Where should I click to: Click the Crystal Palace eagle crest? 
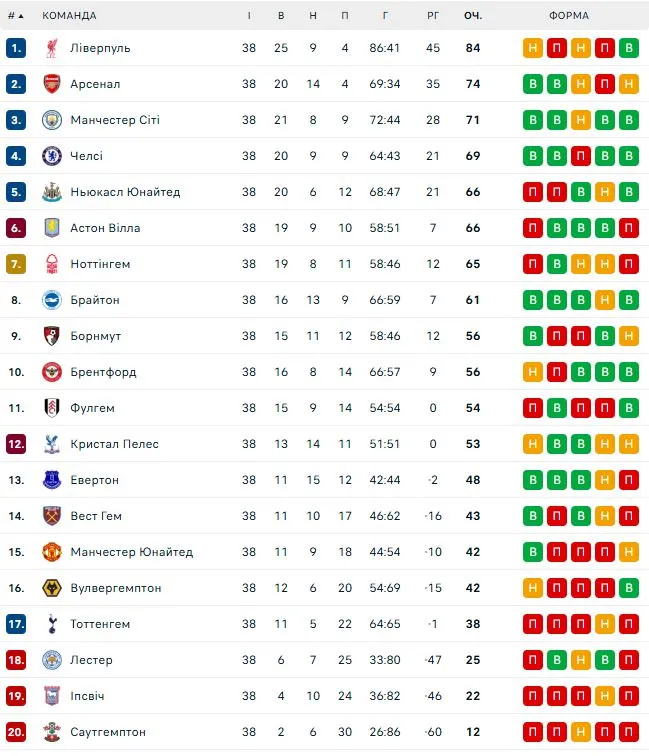pyautogui.click(x=52, y=444)
